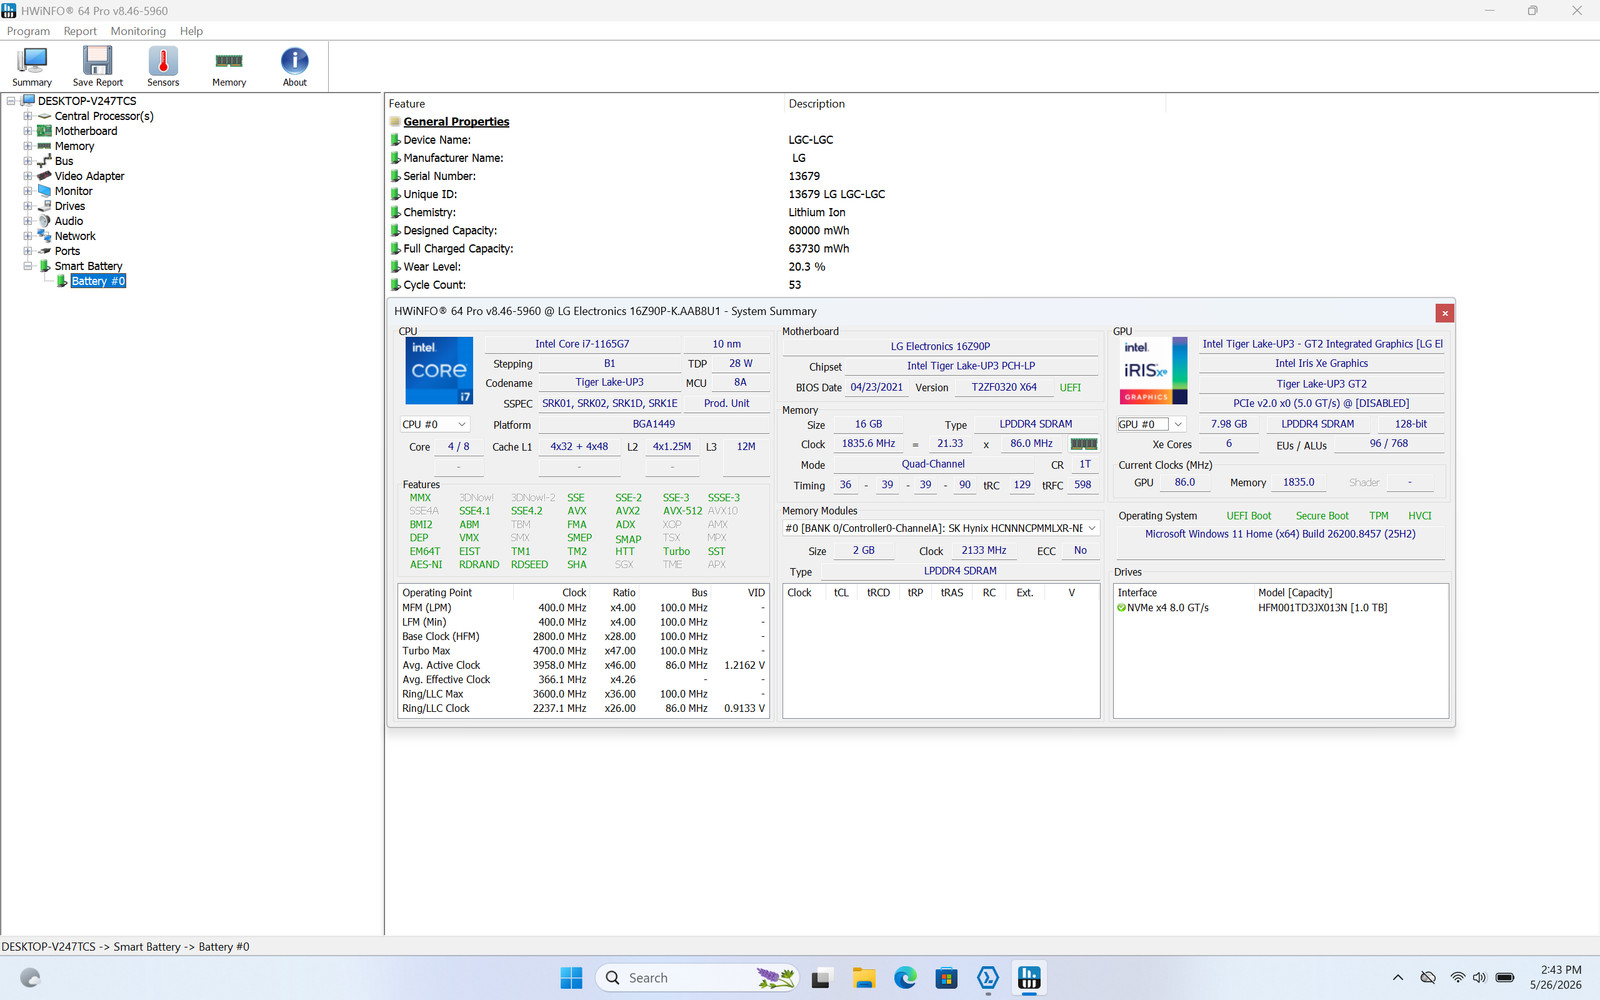Image resolution: width=1600 pixels, height=1000 pixels.
Task: Close the System Summary panel
Action: (1445, 313)
